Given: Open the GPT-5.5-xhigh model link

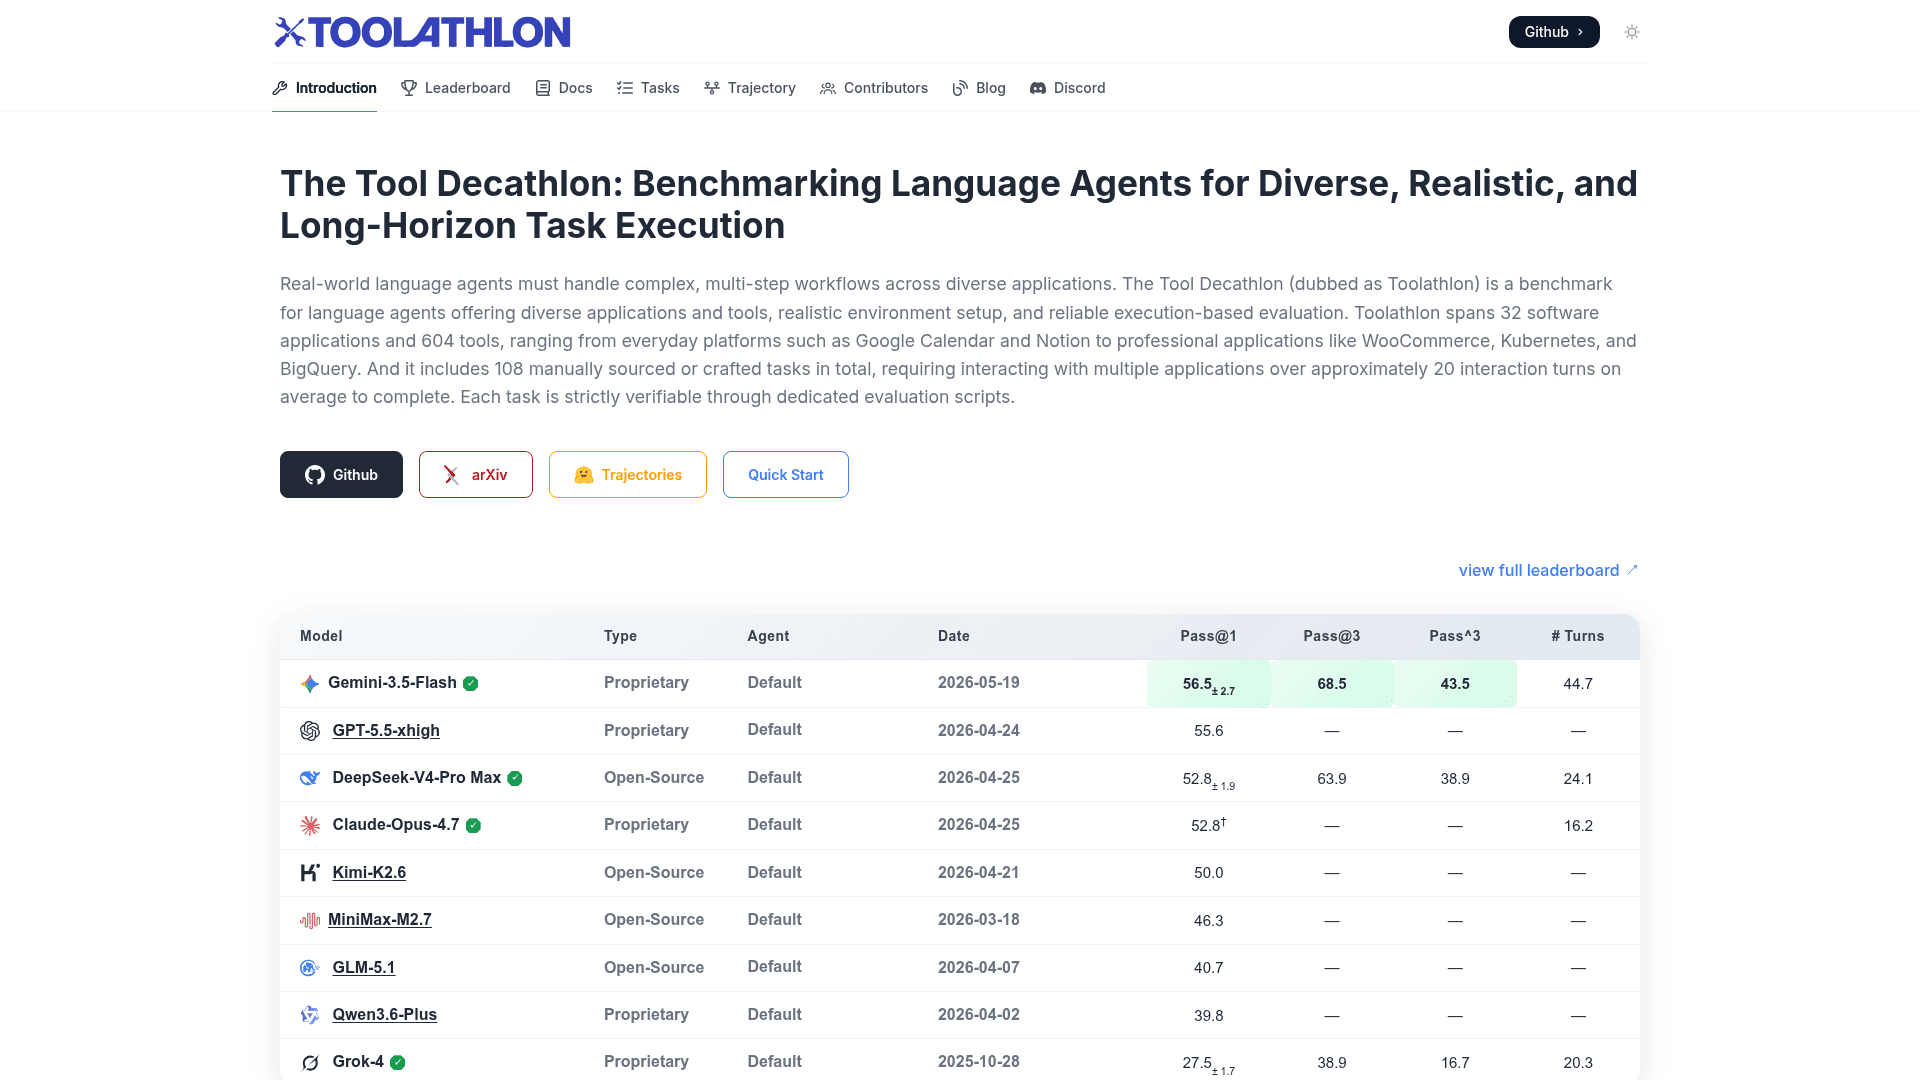Looking at the screenshot, I should [386, 730].
